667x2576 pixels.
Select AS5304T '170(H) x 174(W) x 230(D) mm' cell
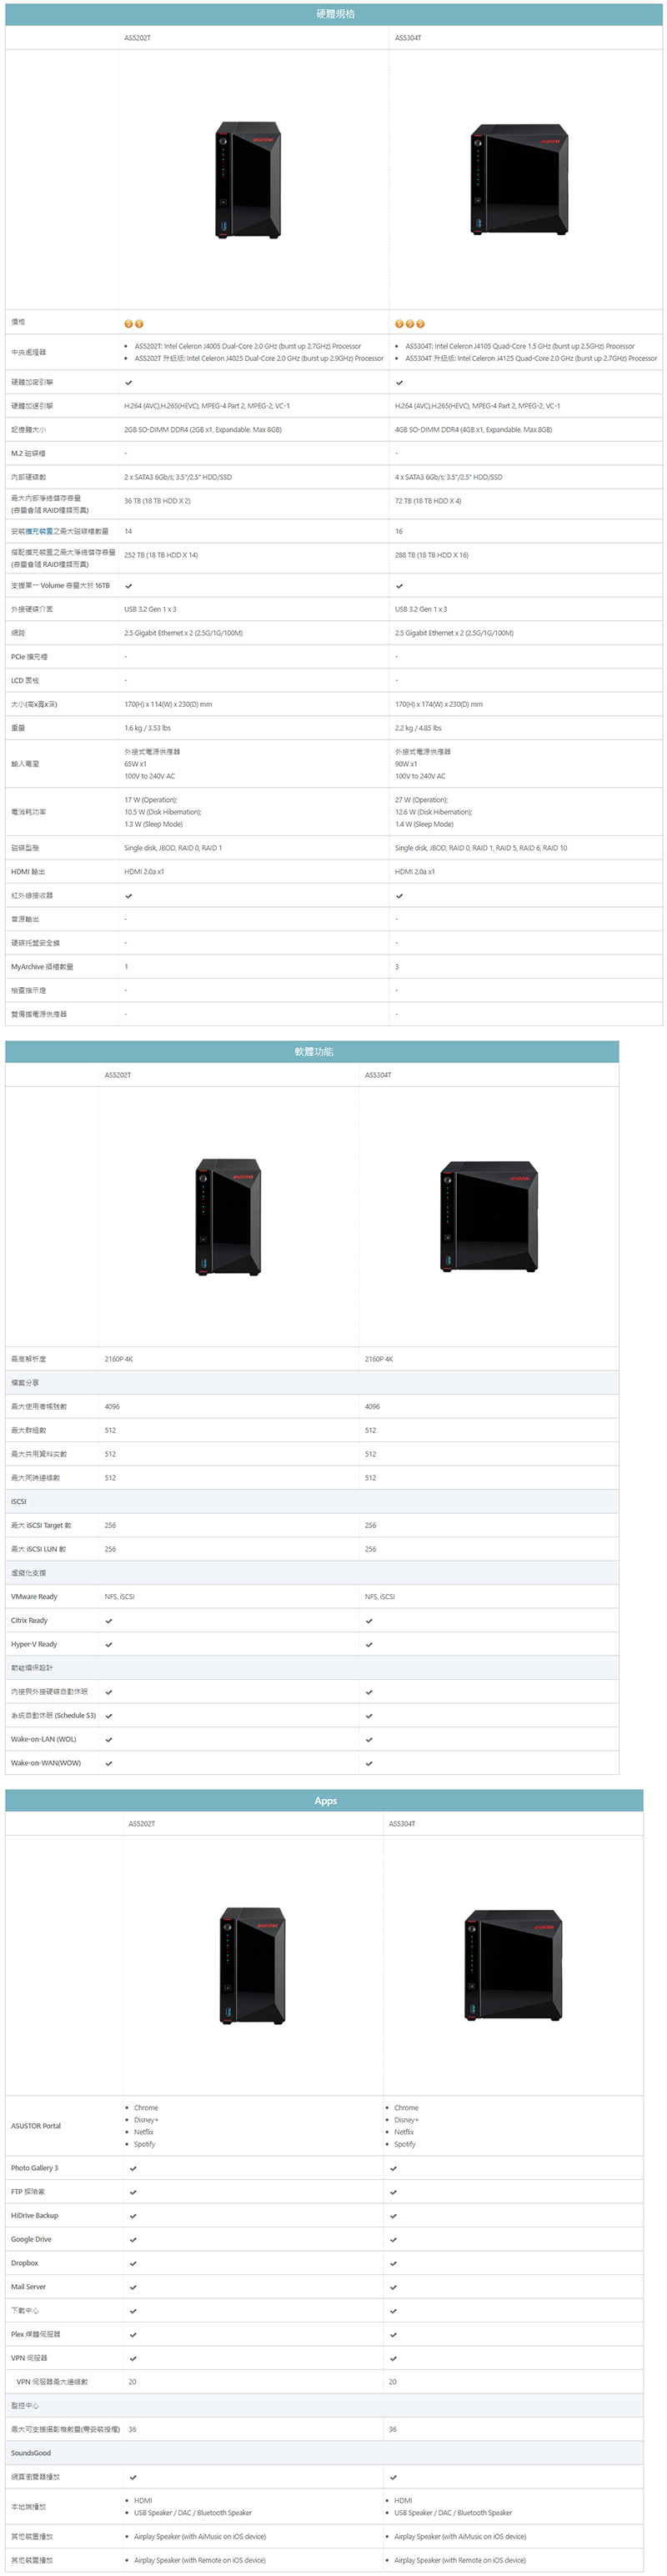[439, 704]
